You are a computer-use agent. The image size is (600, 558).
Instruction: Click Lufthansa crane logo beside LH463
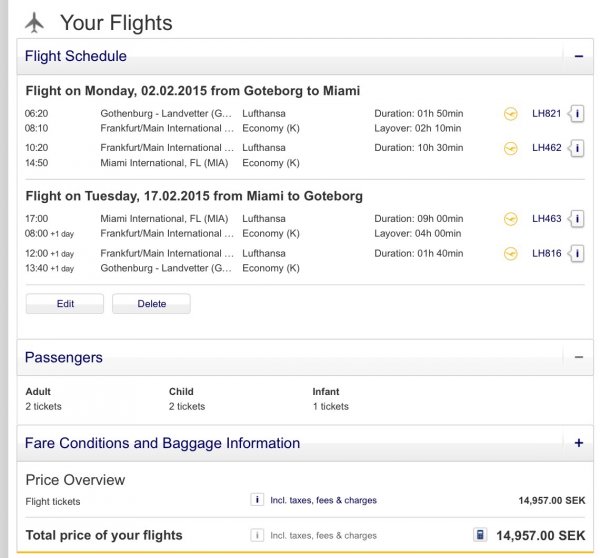click(x=510, y=219)
